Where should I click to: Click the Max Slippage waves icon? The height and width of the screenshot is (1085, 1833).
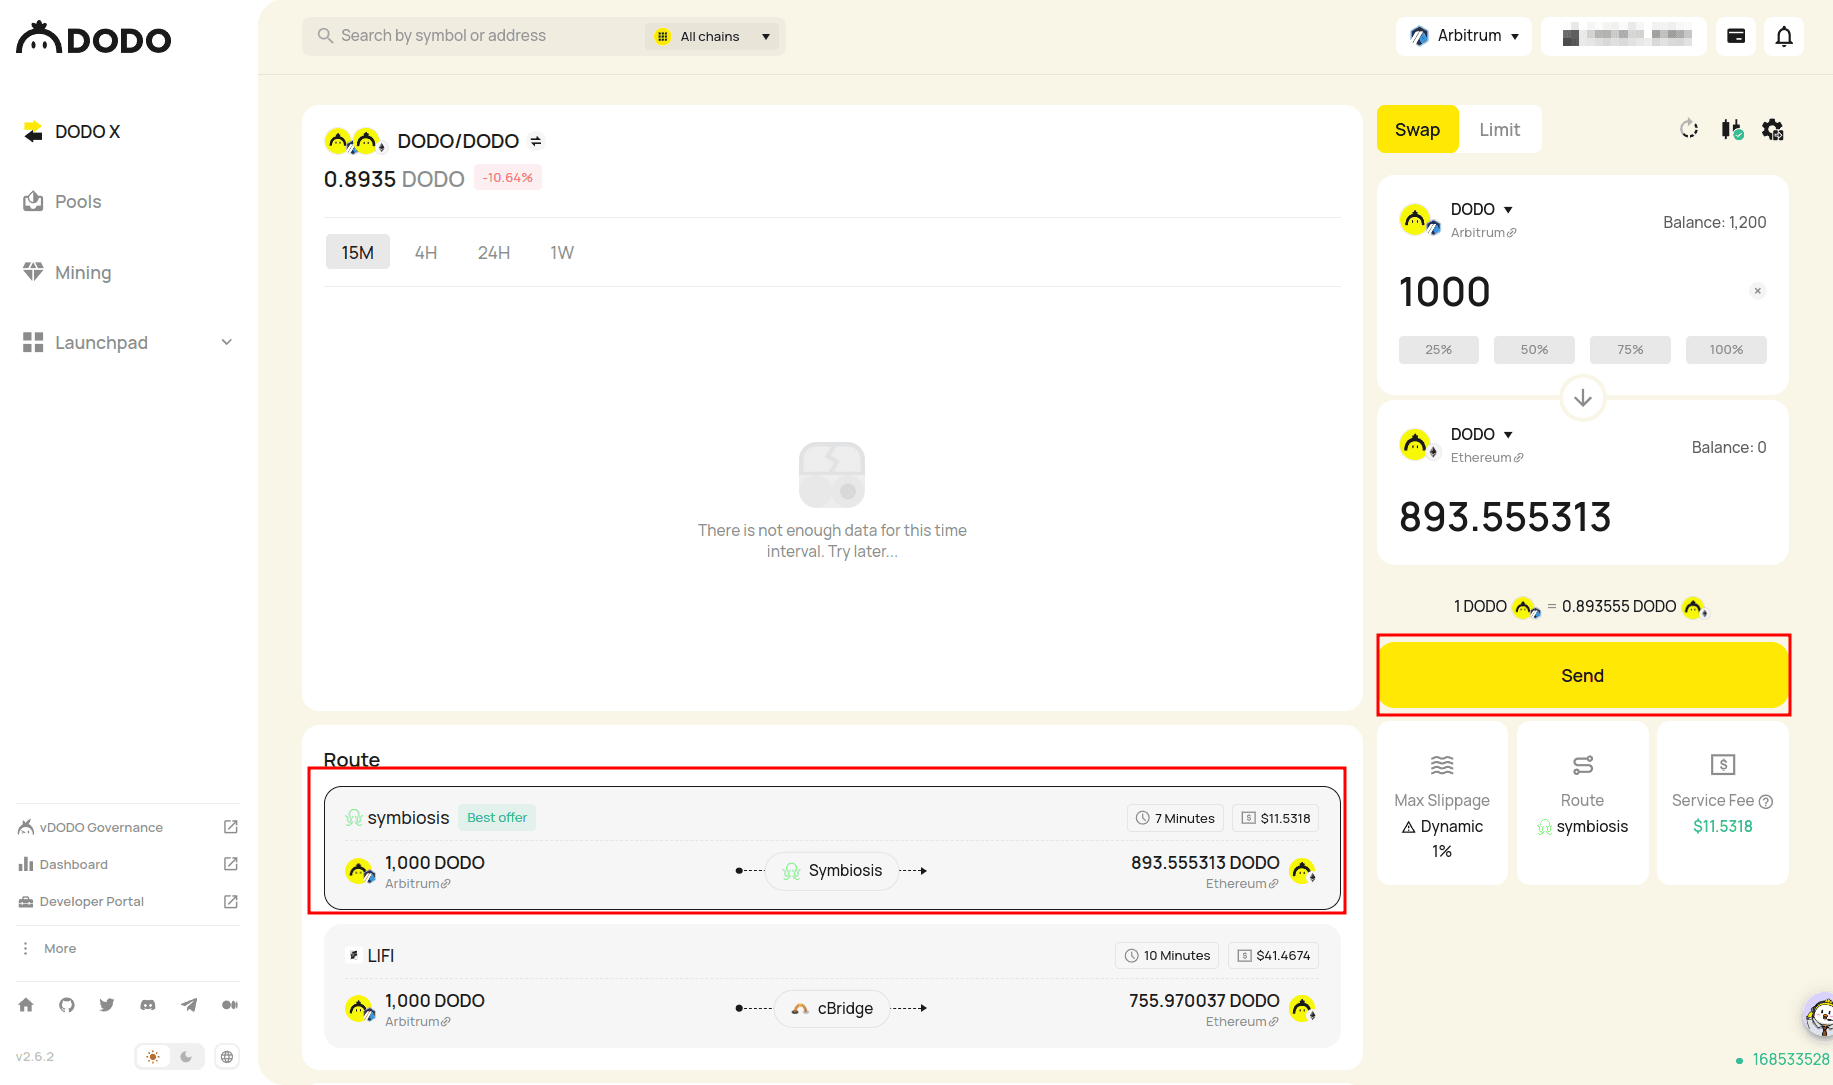point(1442,765)
